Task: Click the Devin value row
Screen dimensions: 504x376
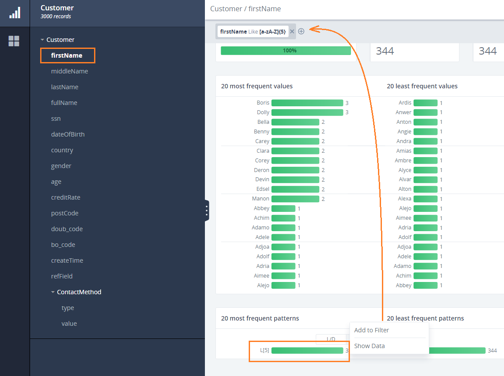Action: point(290,180)
